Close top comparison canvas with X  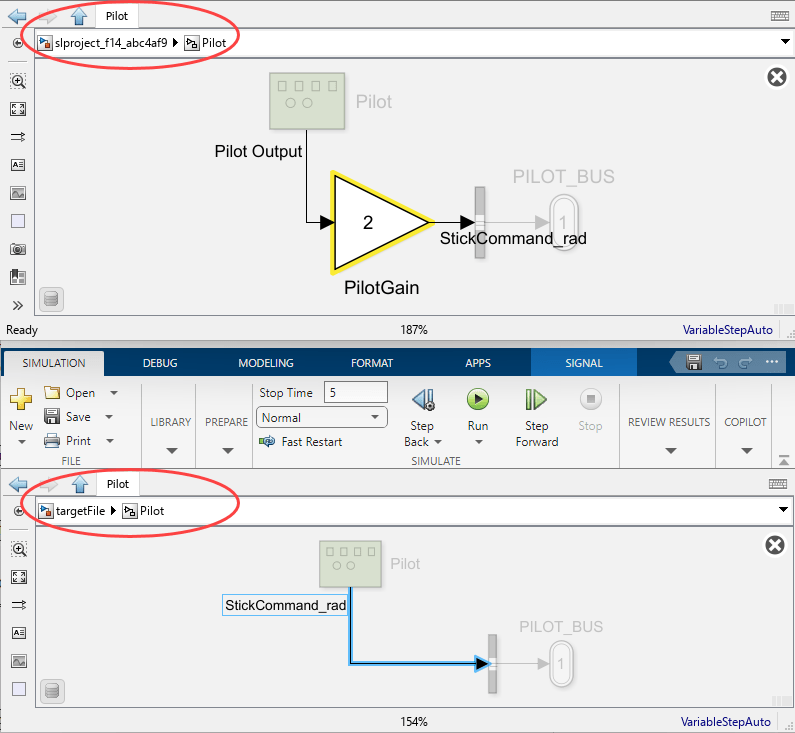click(x=776, y=78)
